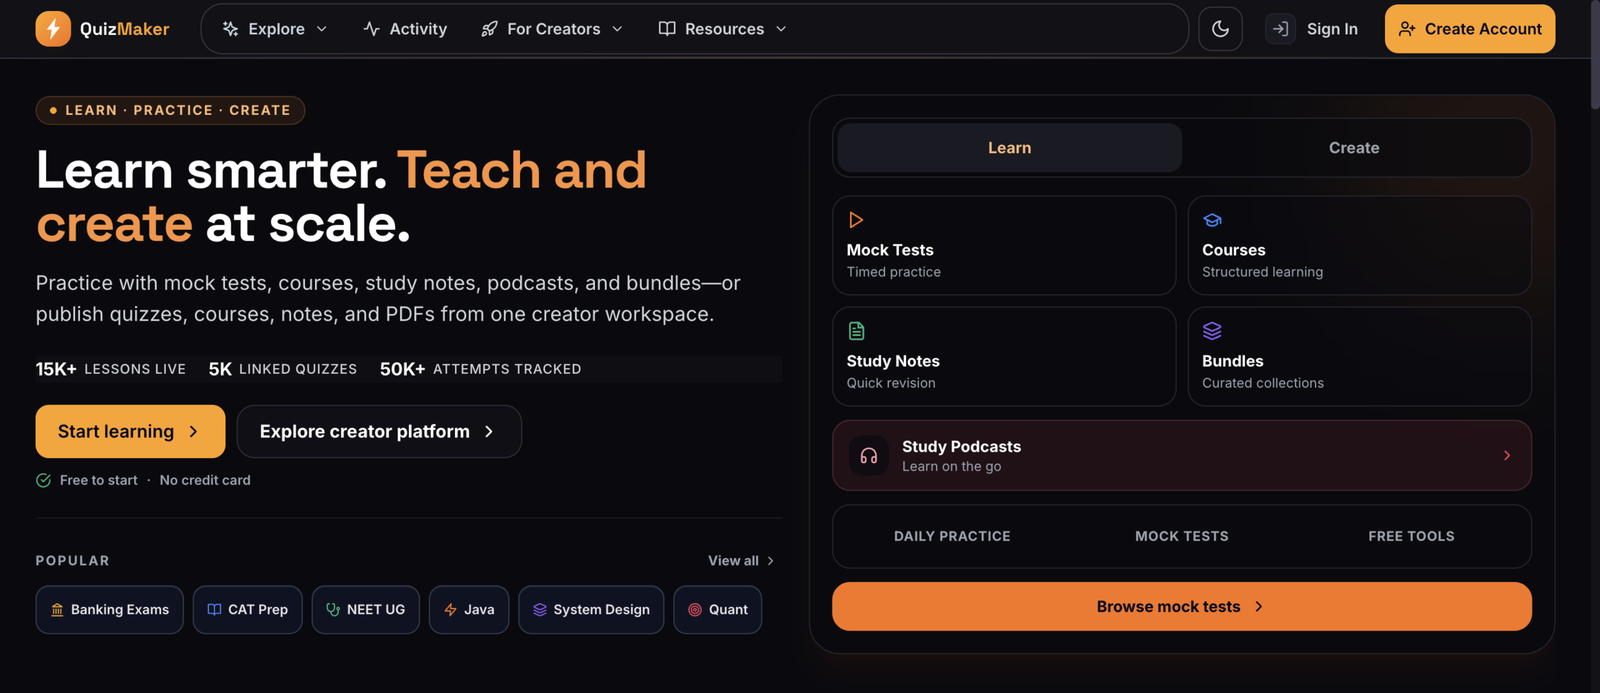Viewport: 1600px width, 693px height.
Task: Click the target icon in Quant chip
Action: (x=695, y=609)
